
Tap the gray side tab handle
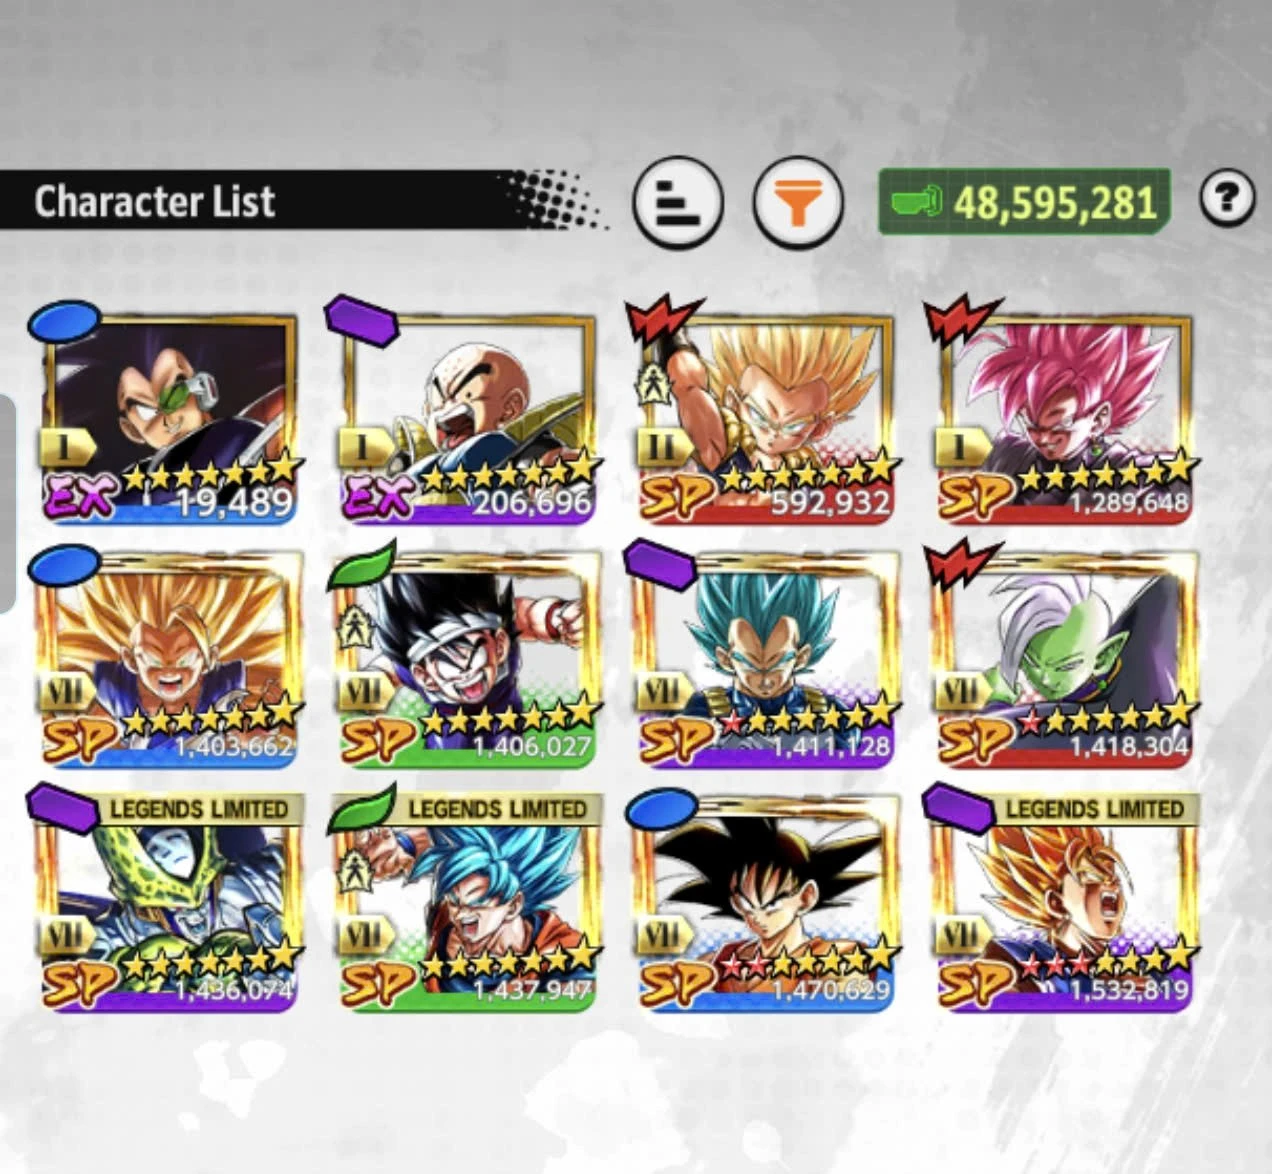(7, 503)
